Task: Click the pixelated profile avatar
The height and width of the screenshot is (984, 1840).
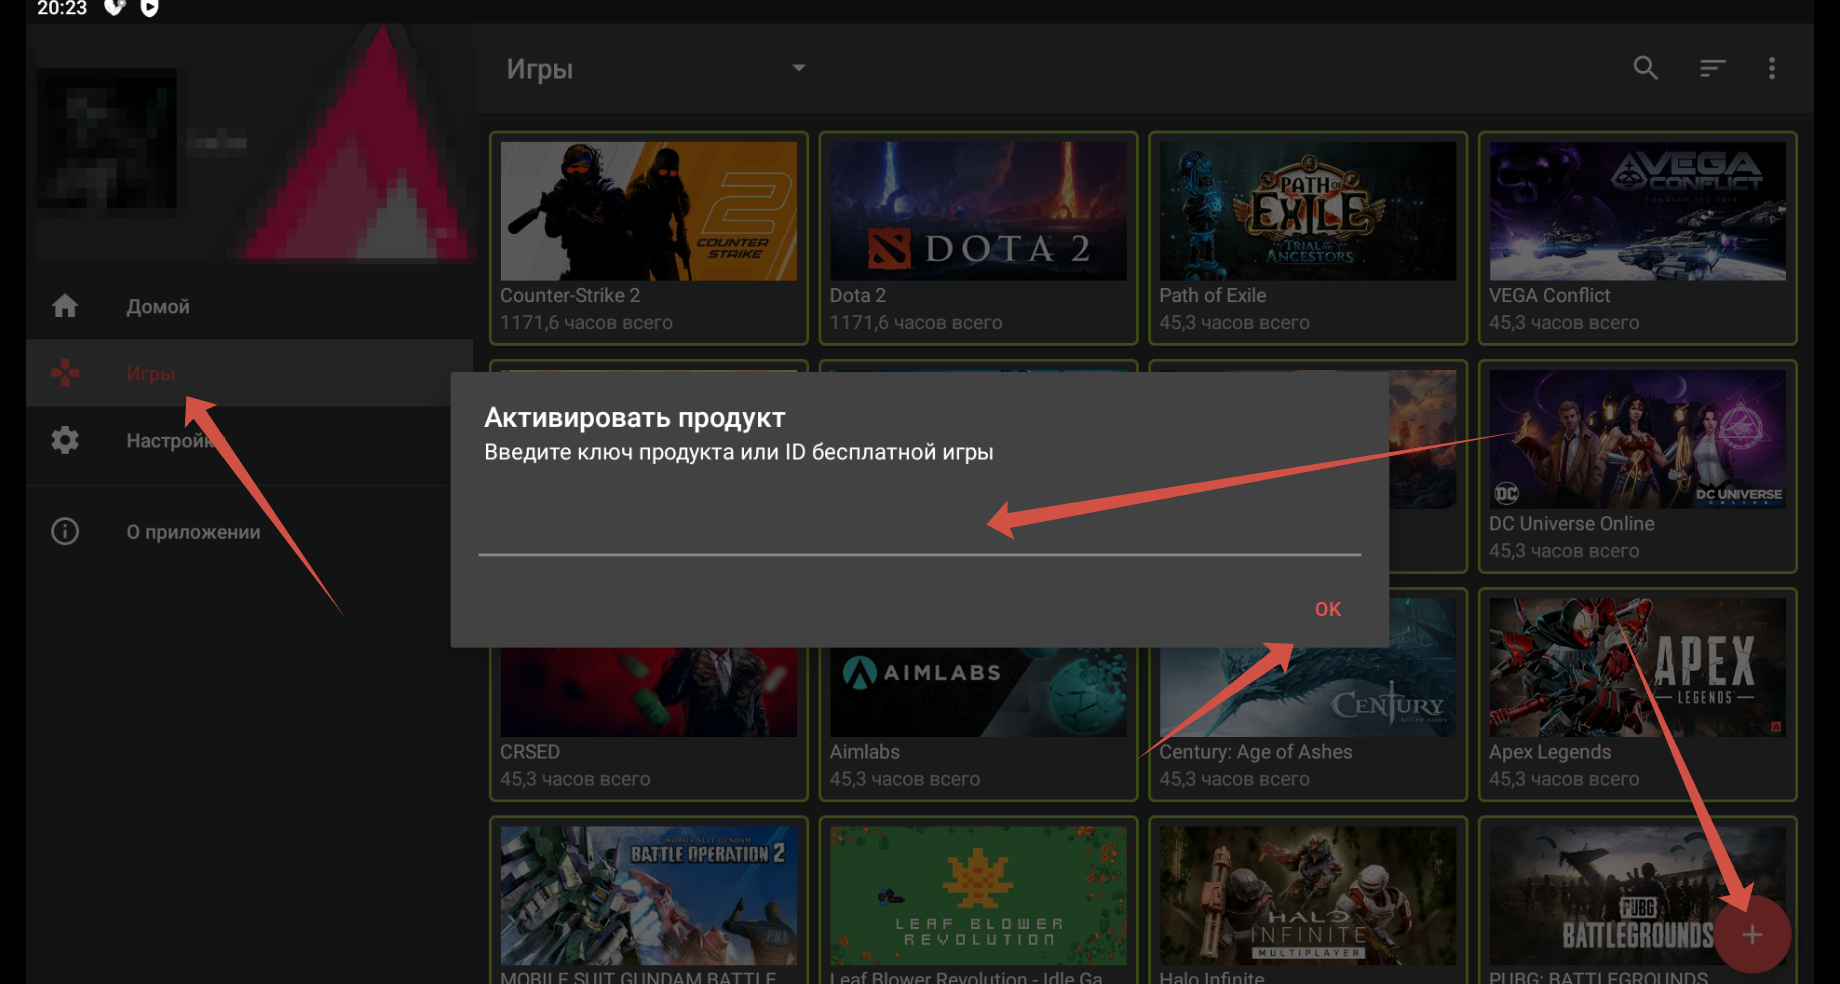Action: click(x=107, y=139)
